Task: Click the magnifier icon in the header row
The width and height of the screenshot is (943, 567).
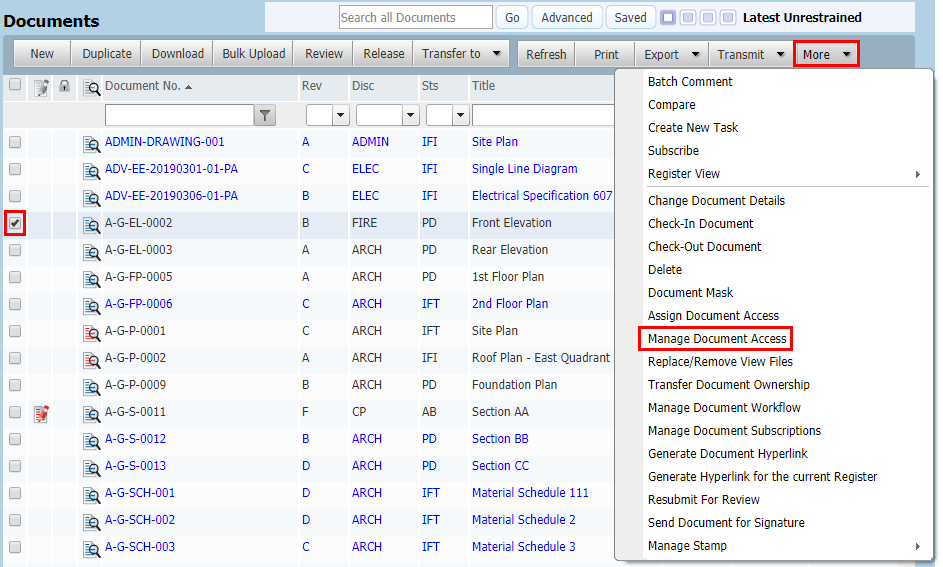Action: [91, 88]
